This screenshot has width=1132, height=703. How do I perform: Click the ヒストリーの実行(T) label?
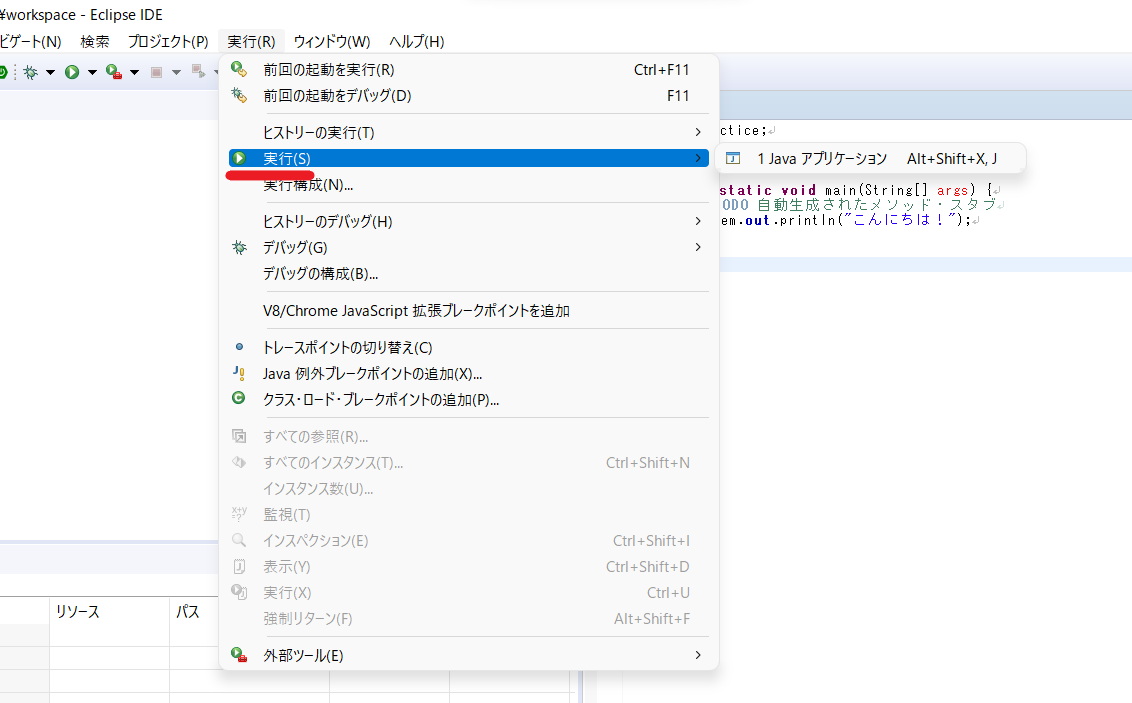318,133
